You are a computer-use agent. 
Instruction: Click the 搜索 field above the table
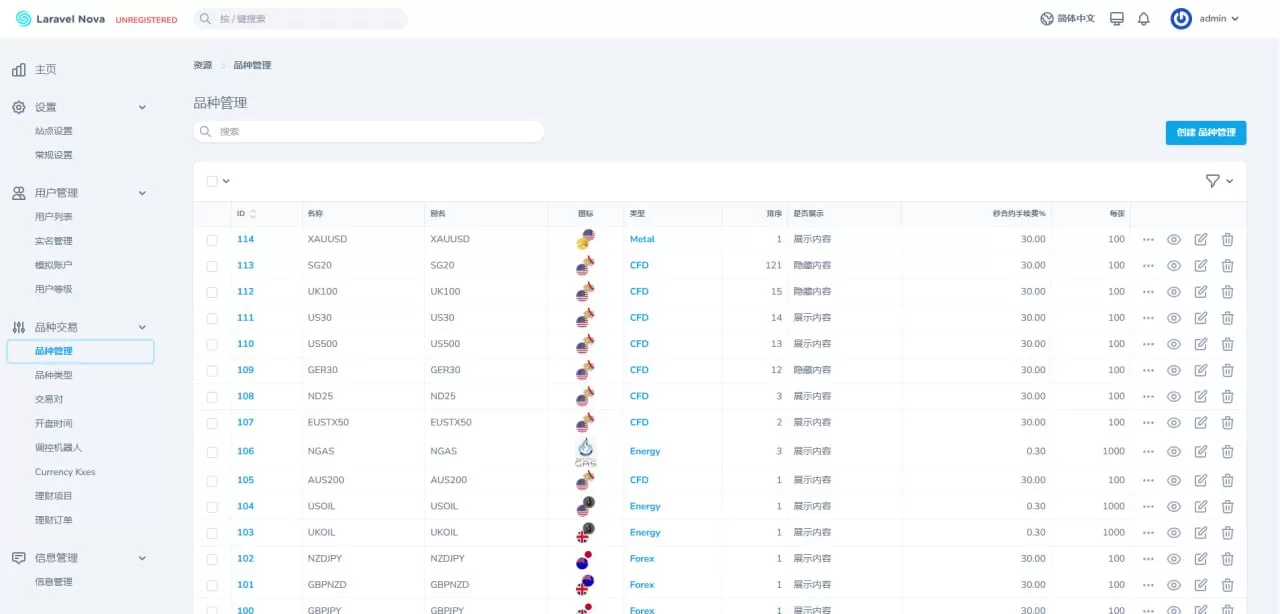(370, 132)
